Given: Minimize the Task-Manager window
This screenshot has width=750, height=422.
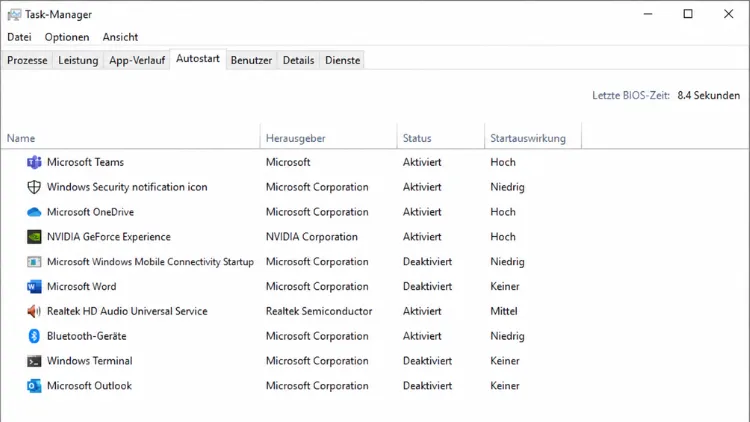Looking at the screenshot, I should tap(648, 14).
